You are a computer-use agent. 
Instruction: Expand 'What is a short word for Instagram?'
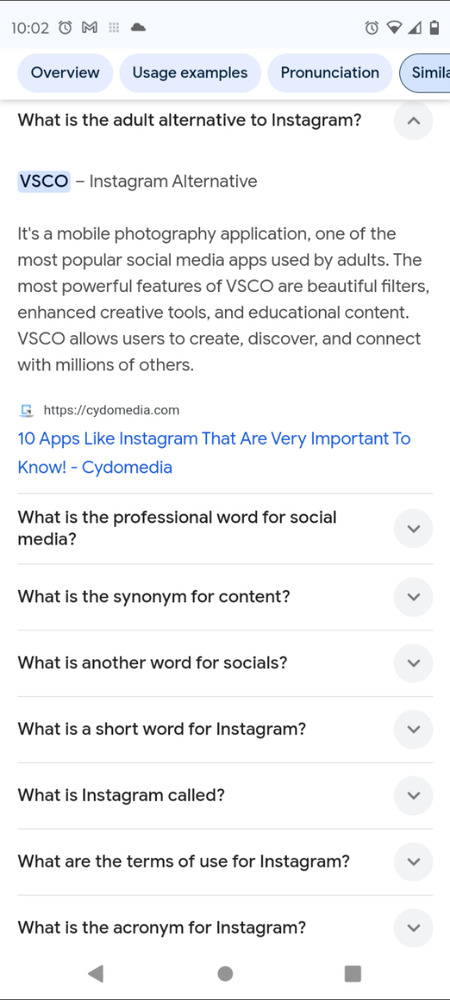(413, 729)
